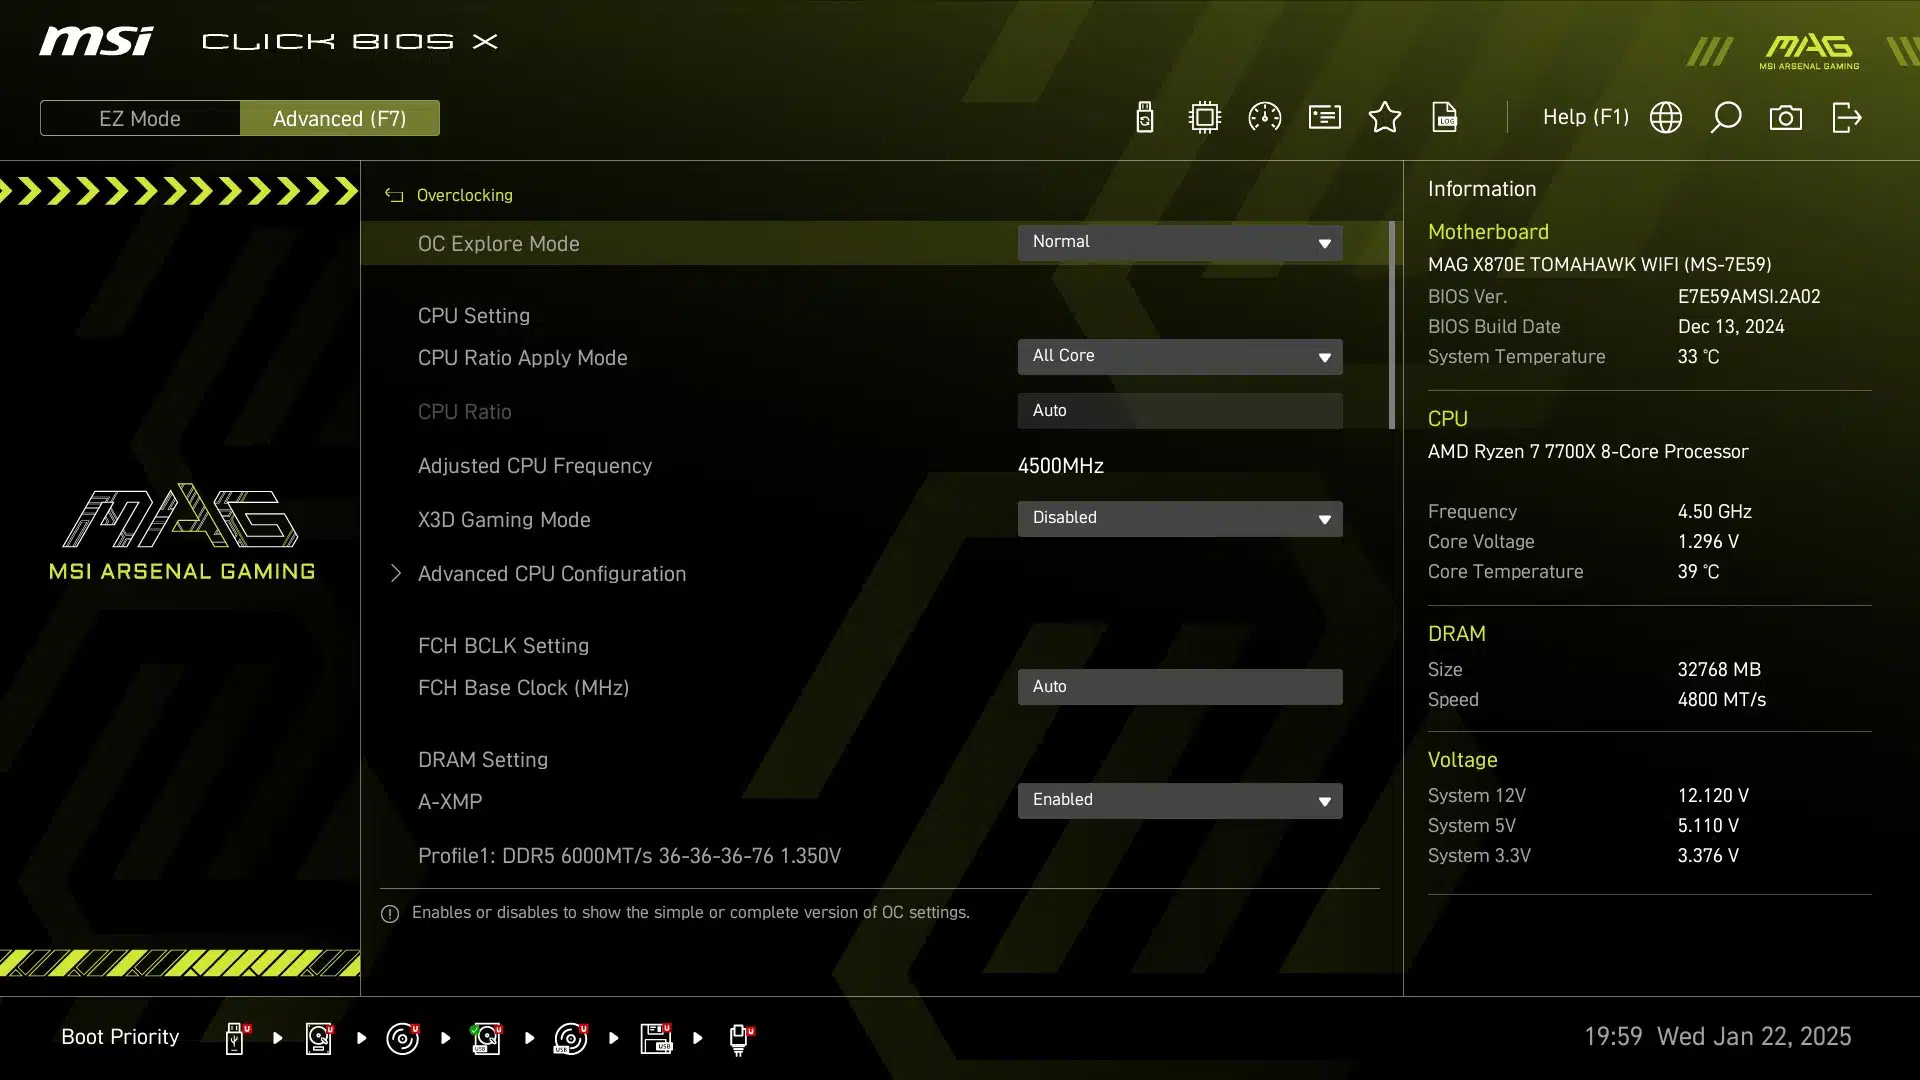
Task: Click the MSI logo
Action: (96, 41)
